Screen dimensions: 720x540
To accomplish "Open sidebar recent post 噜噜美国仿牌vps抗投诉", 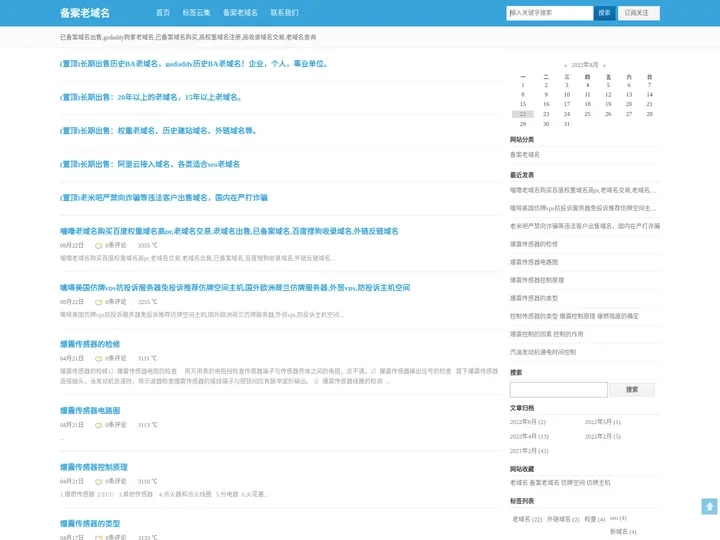I will [583, 208].
